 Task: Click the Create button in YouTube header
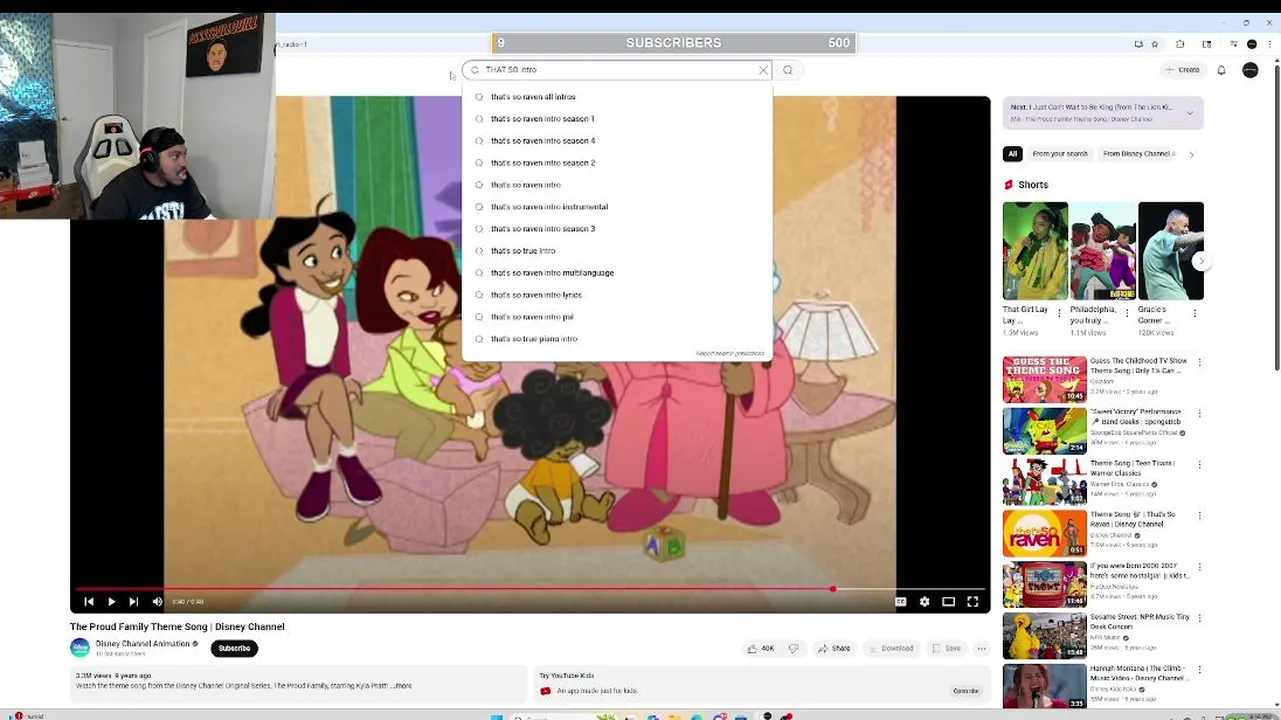point(1182,70)
